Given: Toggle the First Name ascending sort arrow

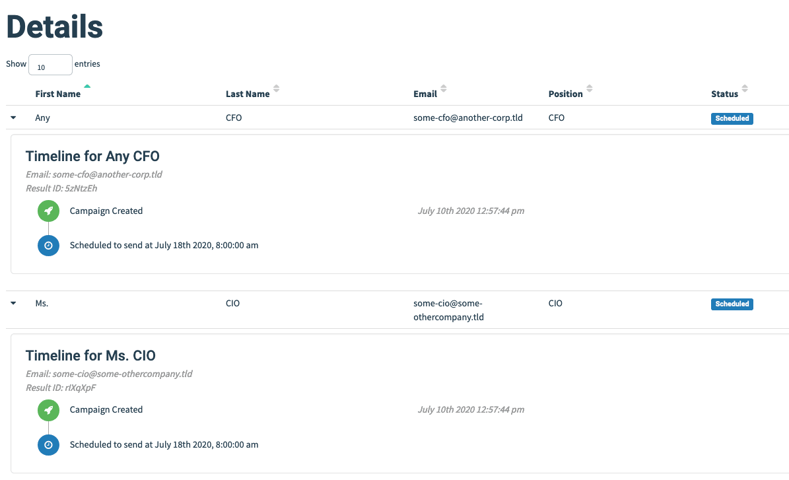Looking at the screenshot, I should pos(87,87).
